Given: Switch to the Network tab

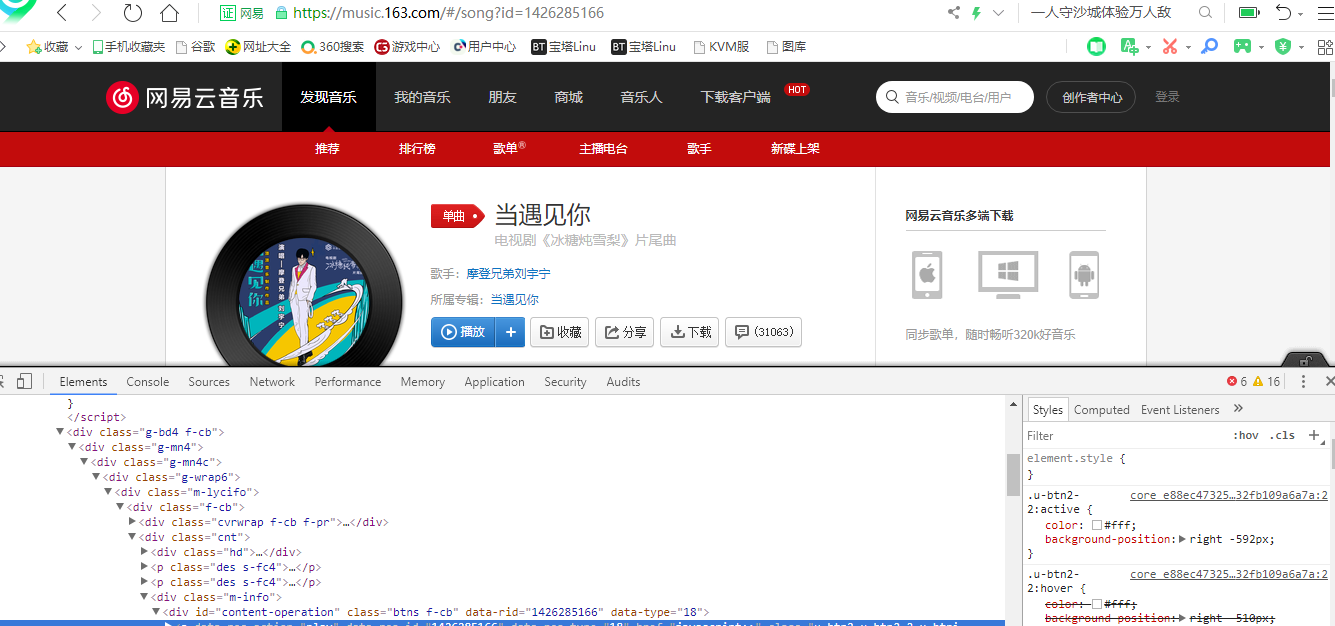Looking at the screenshot, I should pyautogui.click(x=272, y=382).
